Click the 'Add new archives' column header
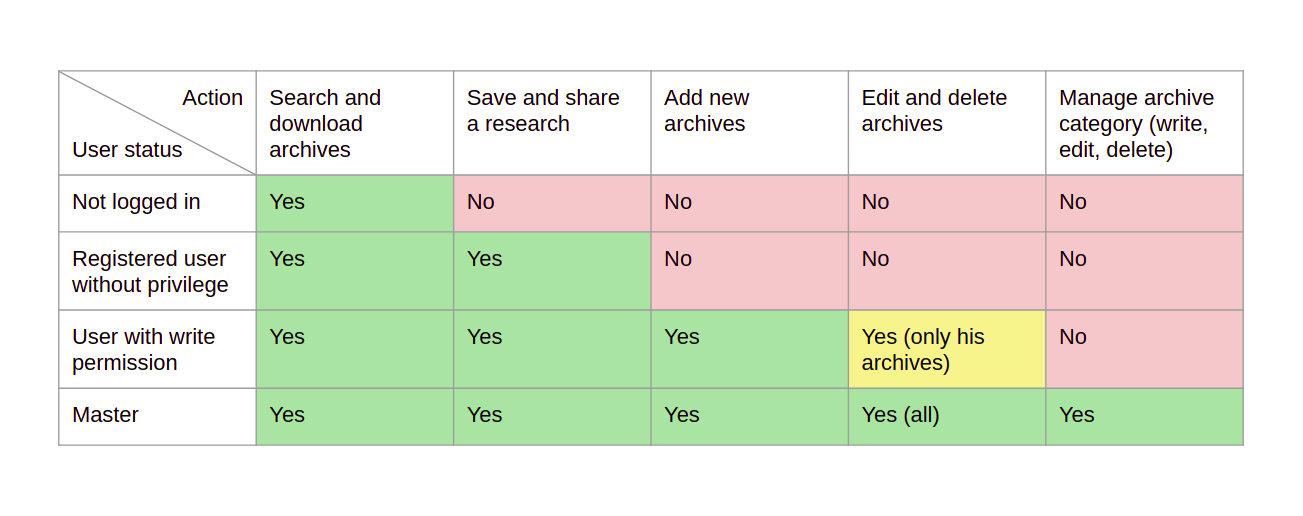 click(750, 123)
